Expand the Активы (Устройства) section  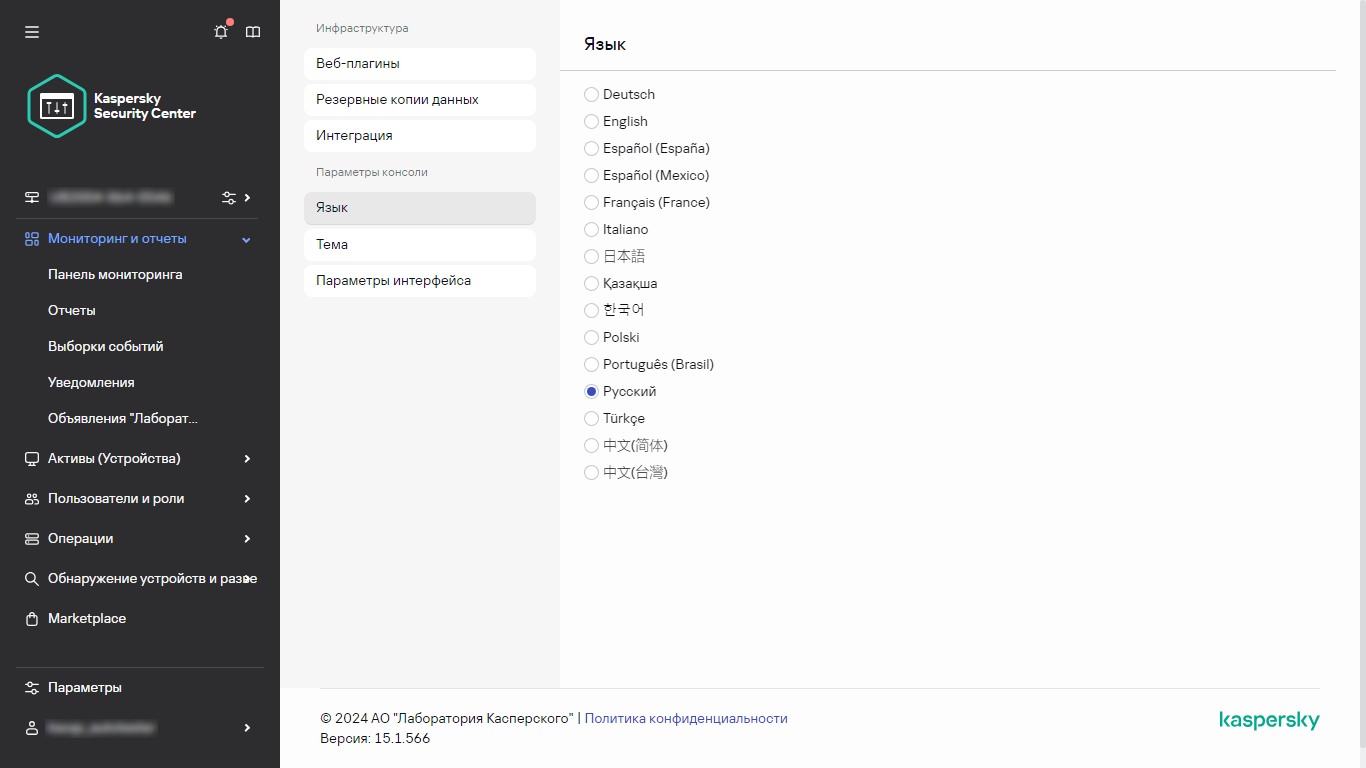pyautogui.click(x=246, y=459)
